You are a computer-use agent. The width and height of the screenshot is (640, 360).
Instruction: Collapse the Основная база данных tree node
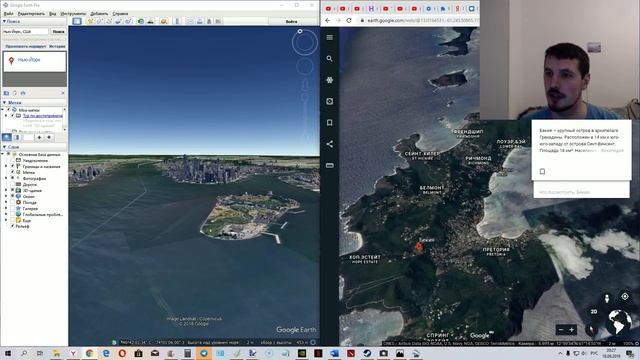(2, 155)
